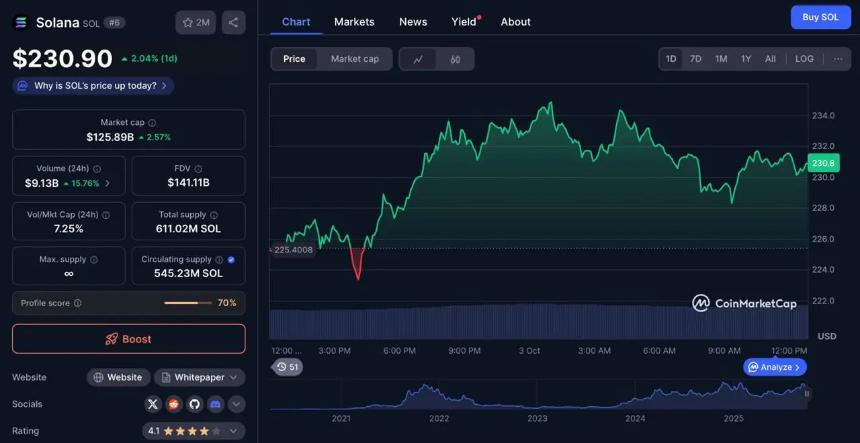
Task: Click the Buy SOL button
Action: tap(820, 17)
